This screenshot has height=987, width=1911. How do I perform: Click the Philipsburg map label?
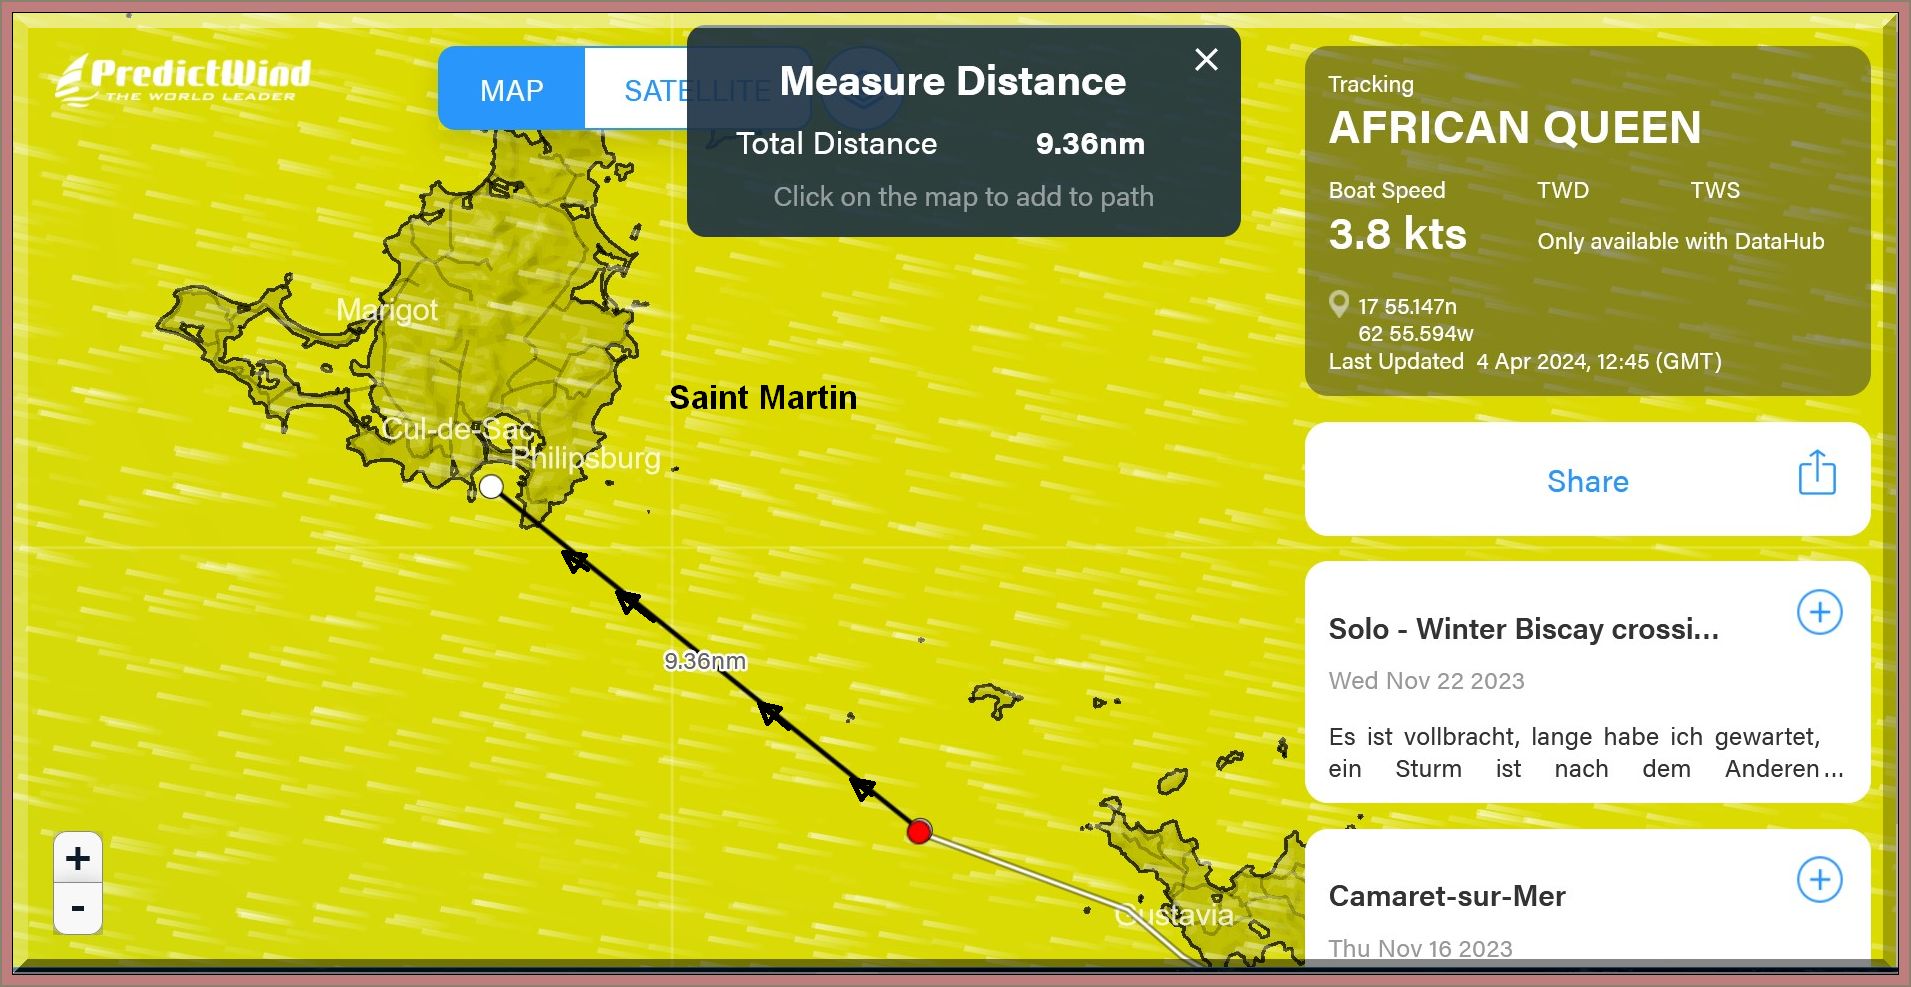coord(585,458)
